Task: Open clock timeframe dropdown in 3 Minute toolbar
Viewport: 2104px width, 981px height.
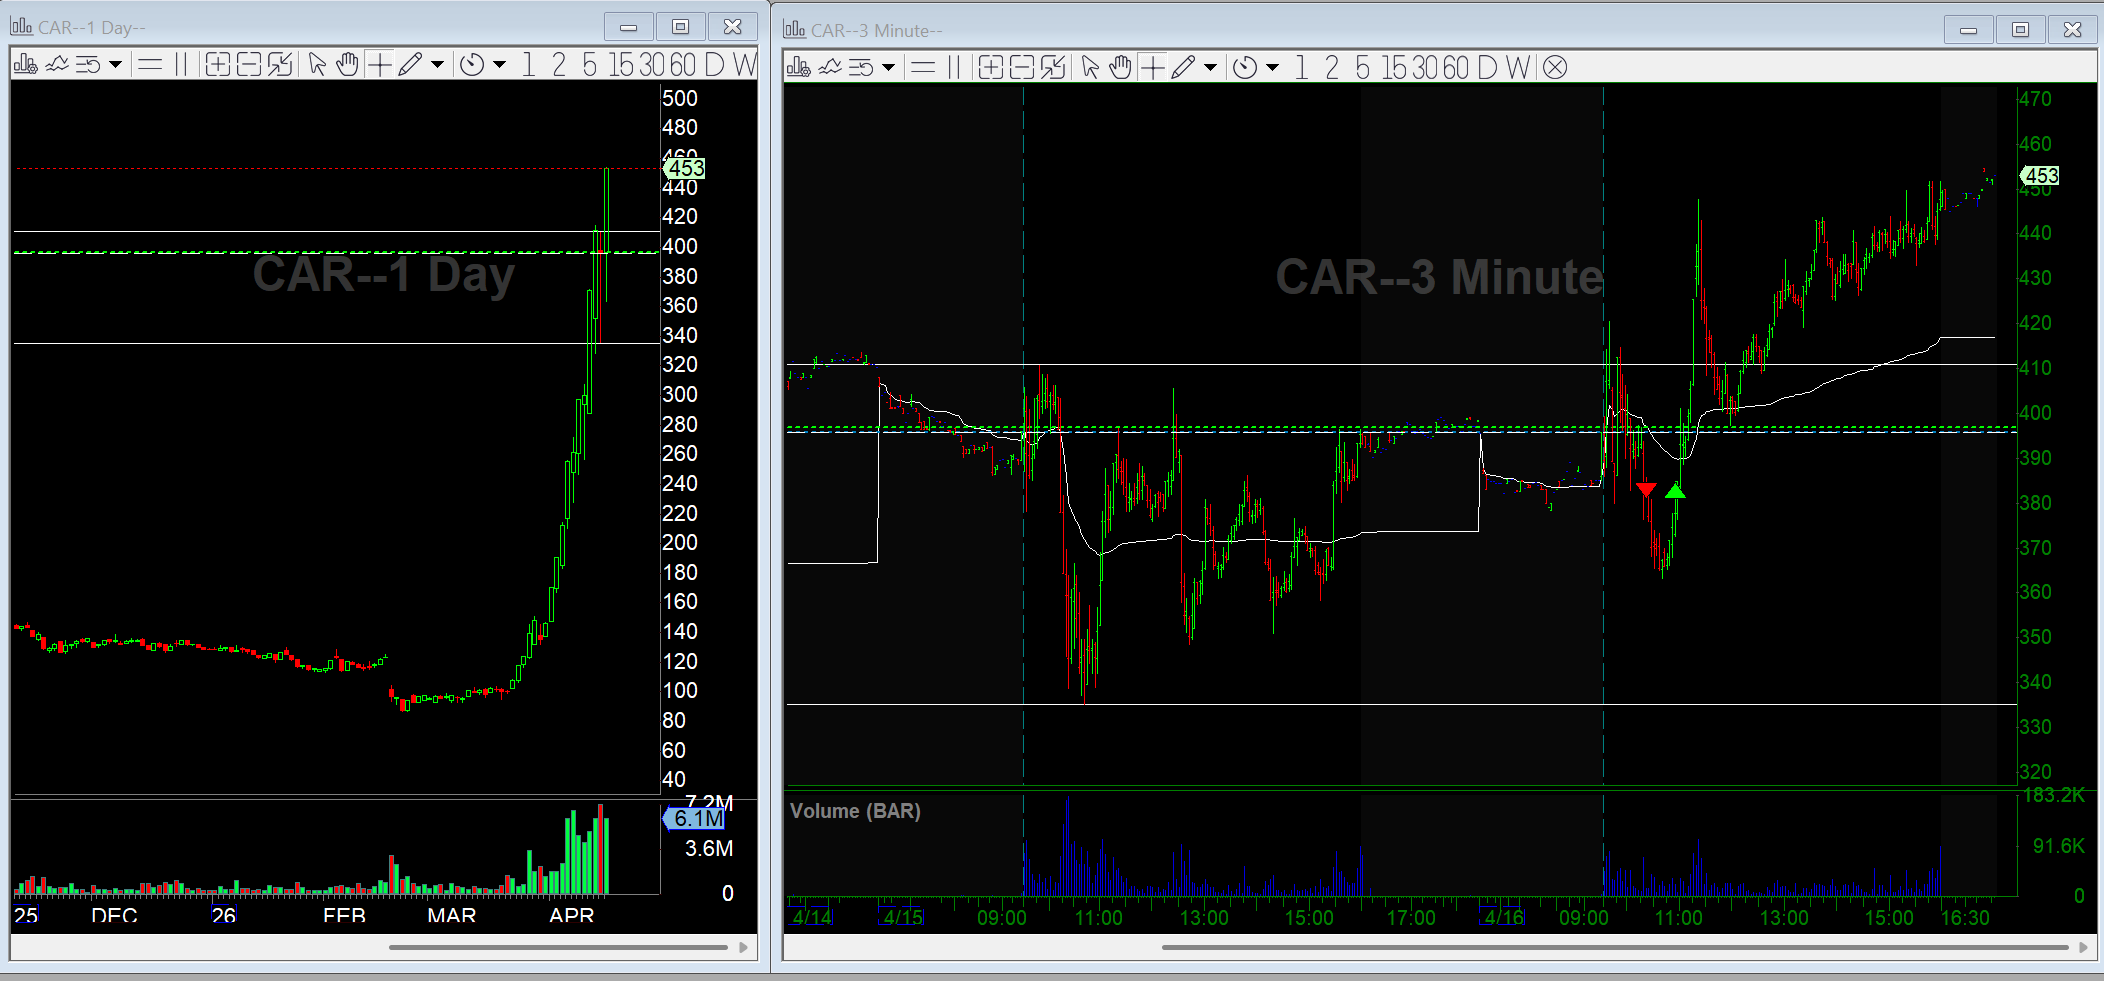Action: pyautogui.click(x=1272, y=67)
